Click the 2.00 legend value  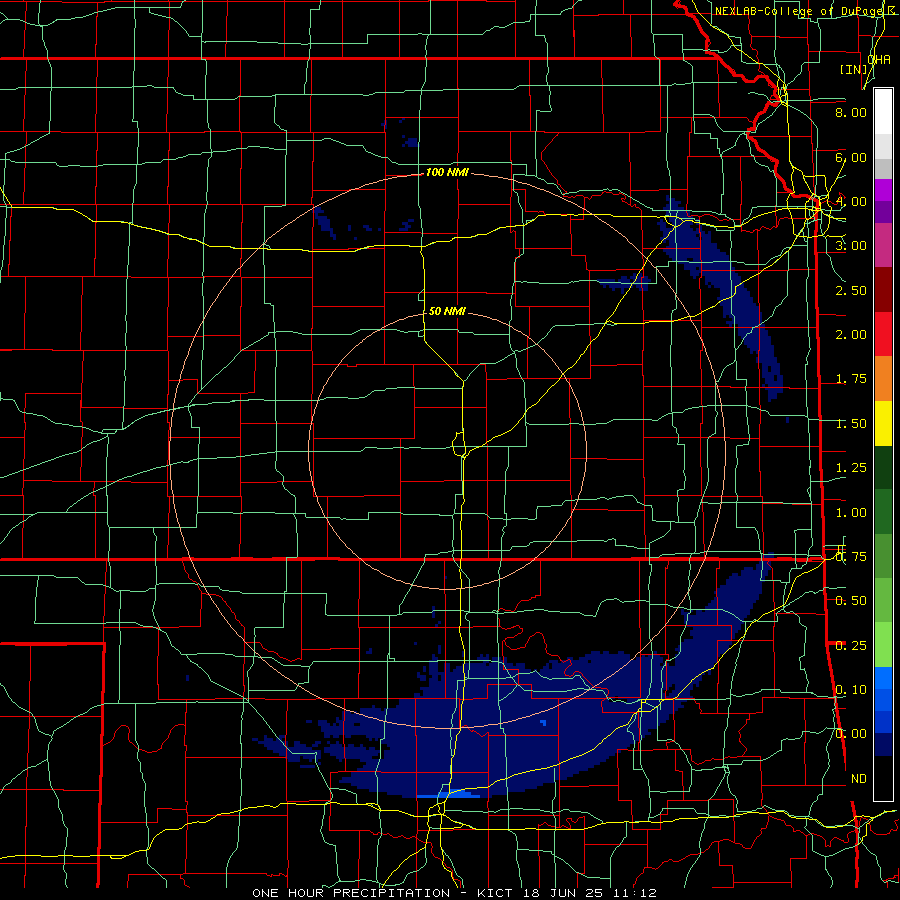[x=851, y=335]
